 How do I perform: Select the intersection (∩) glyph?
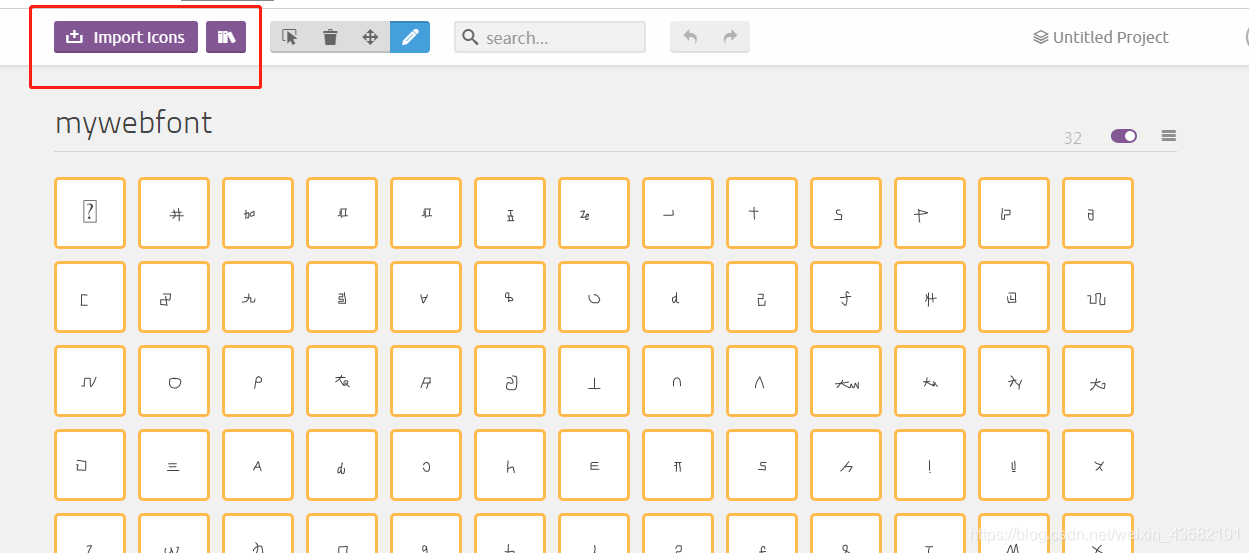678,381
